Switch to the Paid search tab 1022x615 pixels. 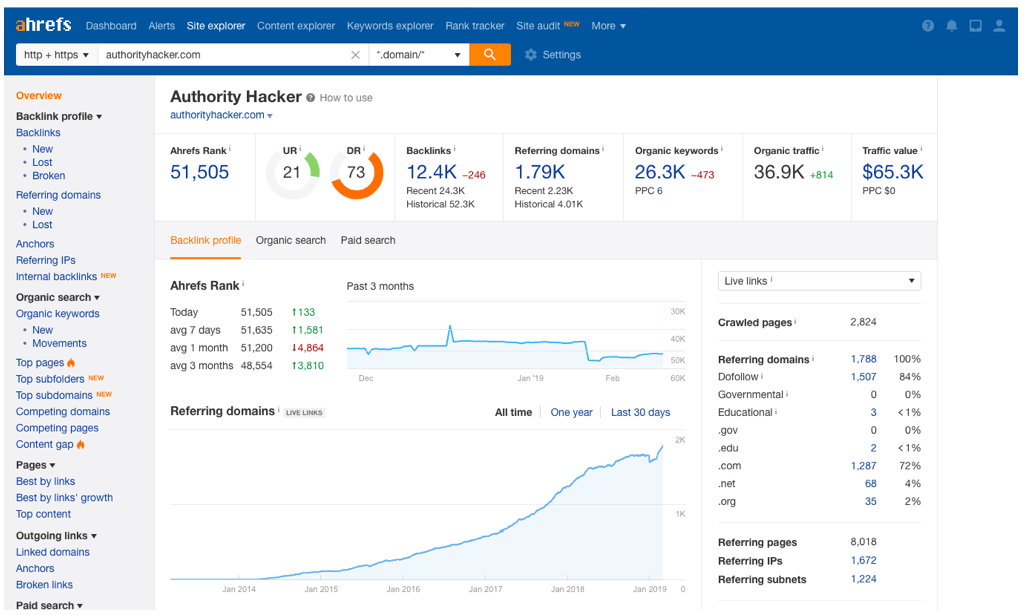point(368,240)
